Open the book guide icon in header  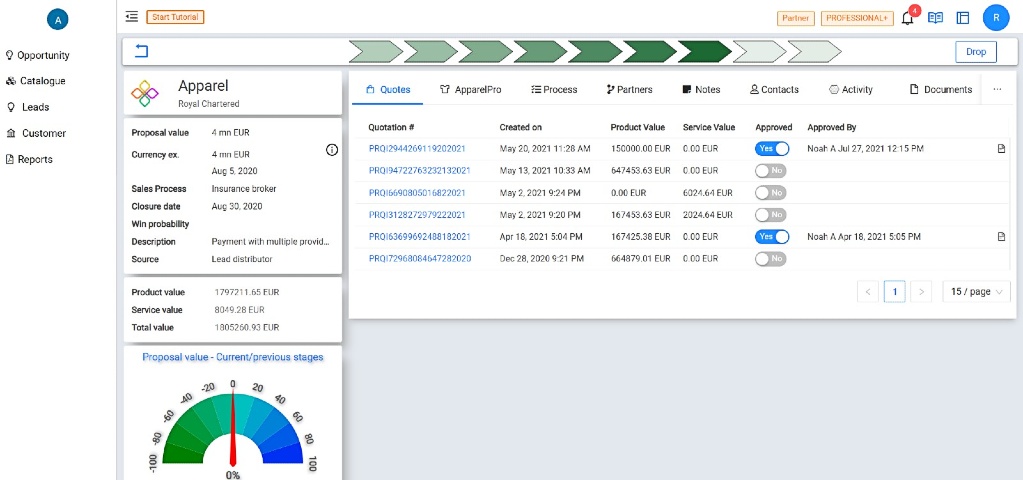935,18
